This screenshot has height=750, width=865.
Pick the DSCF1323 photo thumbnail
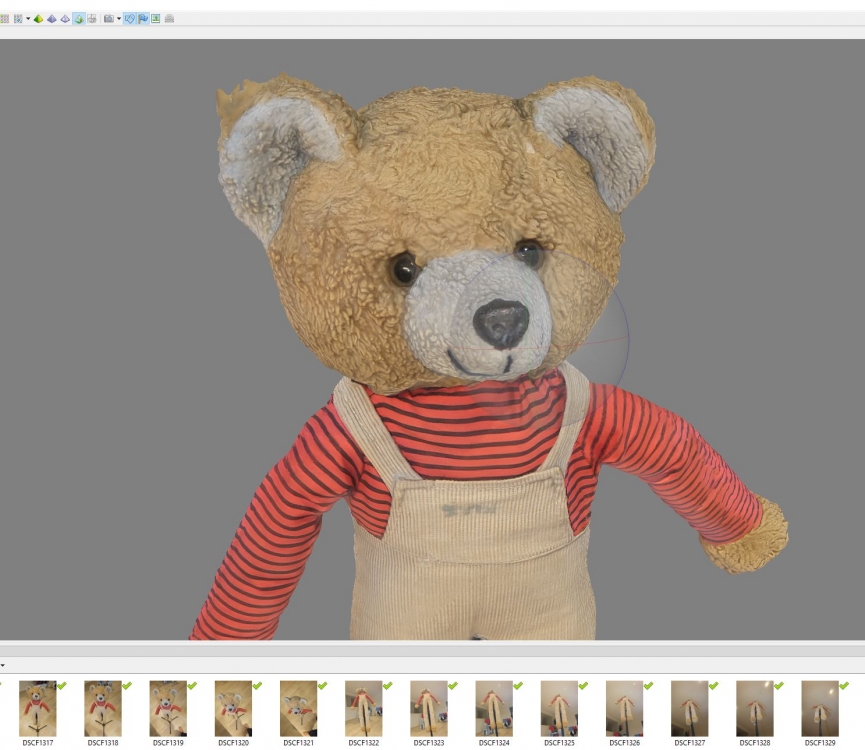pos(428,708)
